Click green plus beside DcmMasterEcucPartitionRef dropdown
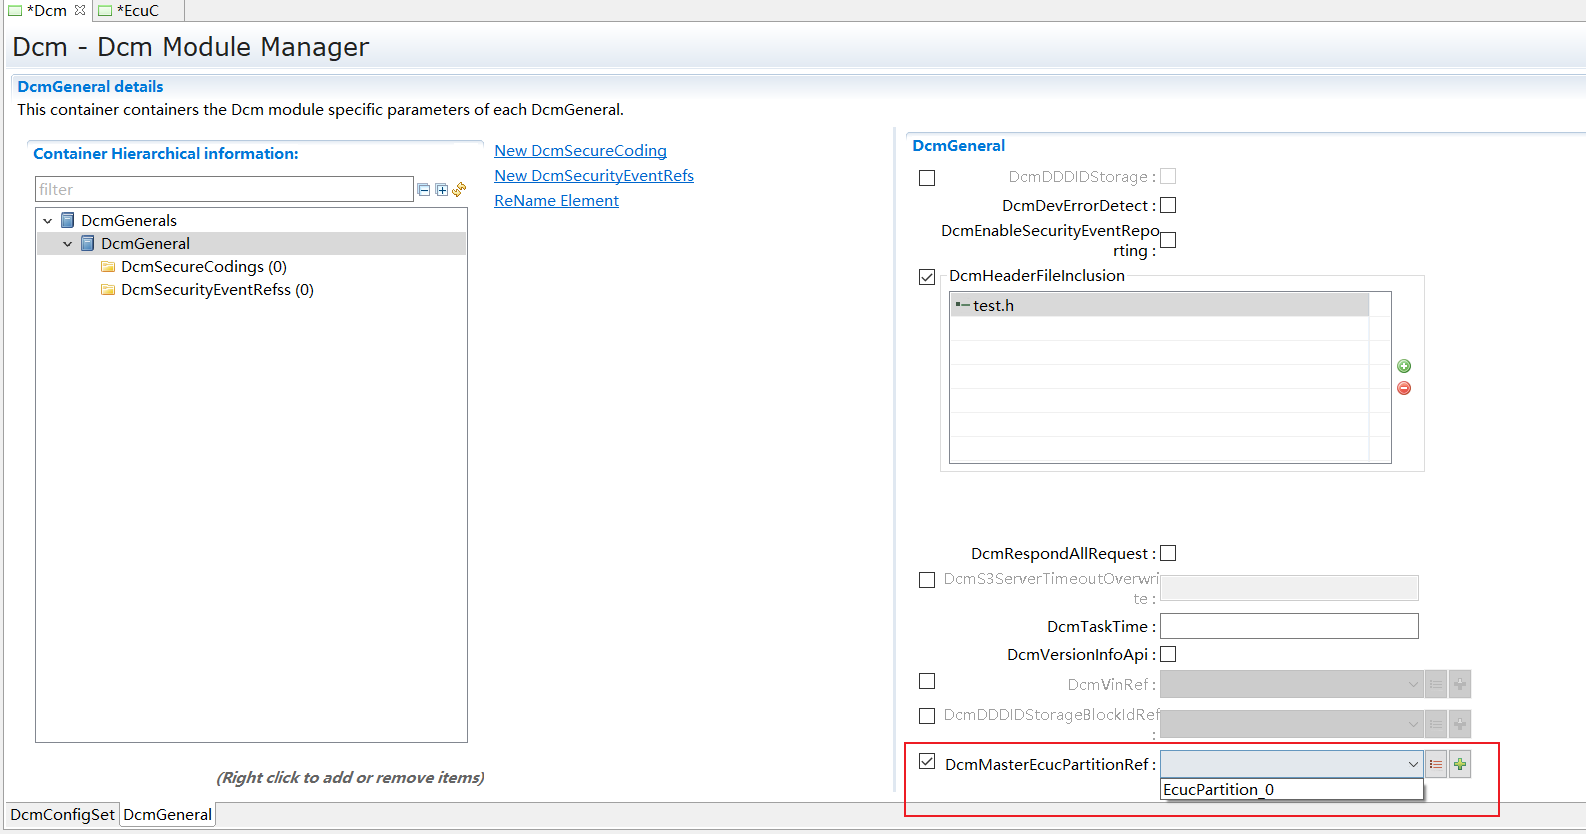 pos(1460,765)
